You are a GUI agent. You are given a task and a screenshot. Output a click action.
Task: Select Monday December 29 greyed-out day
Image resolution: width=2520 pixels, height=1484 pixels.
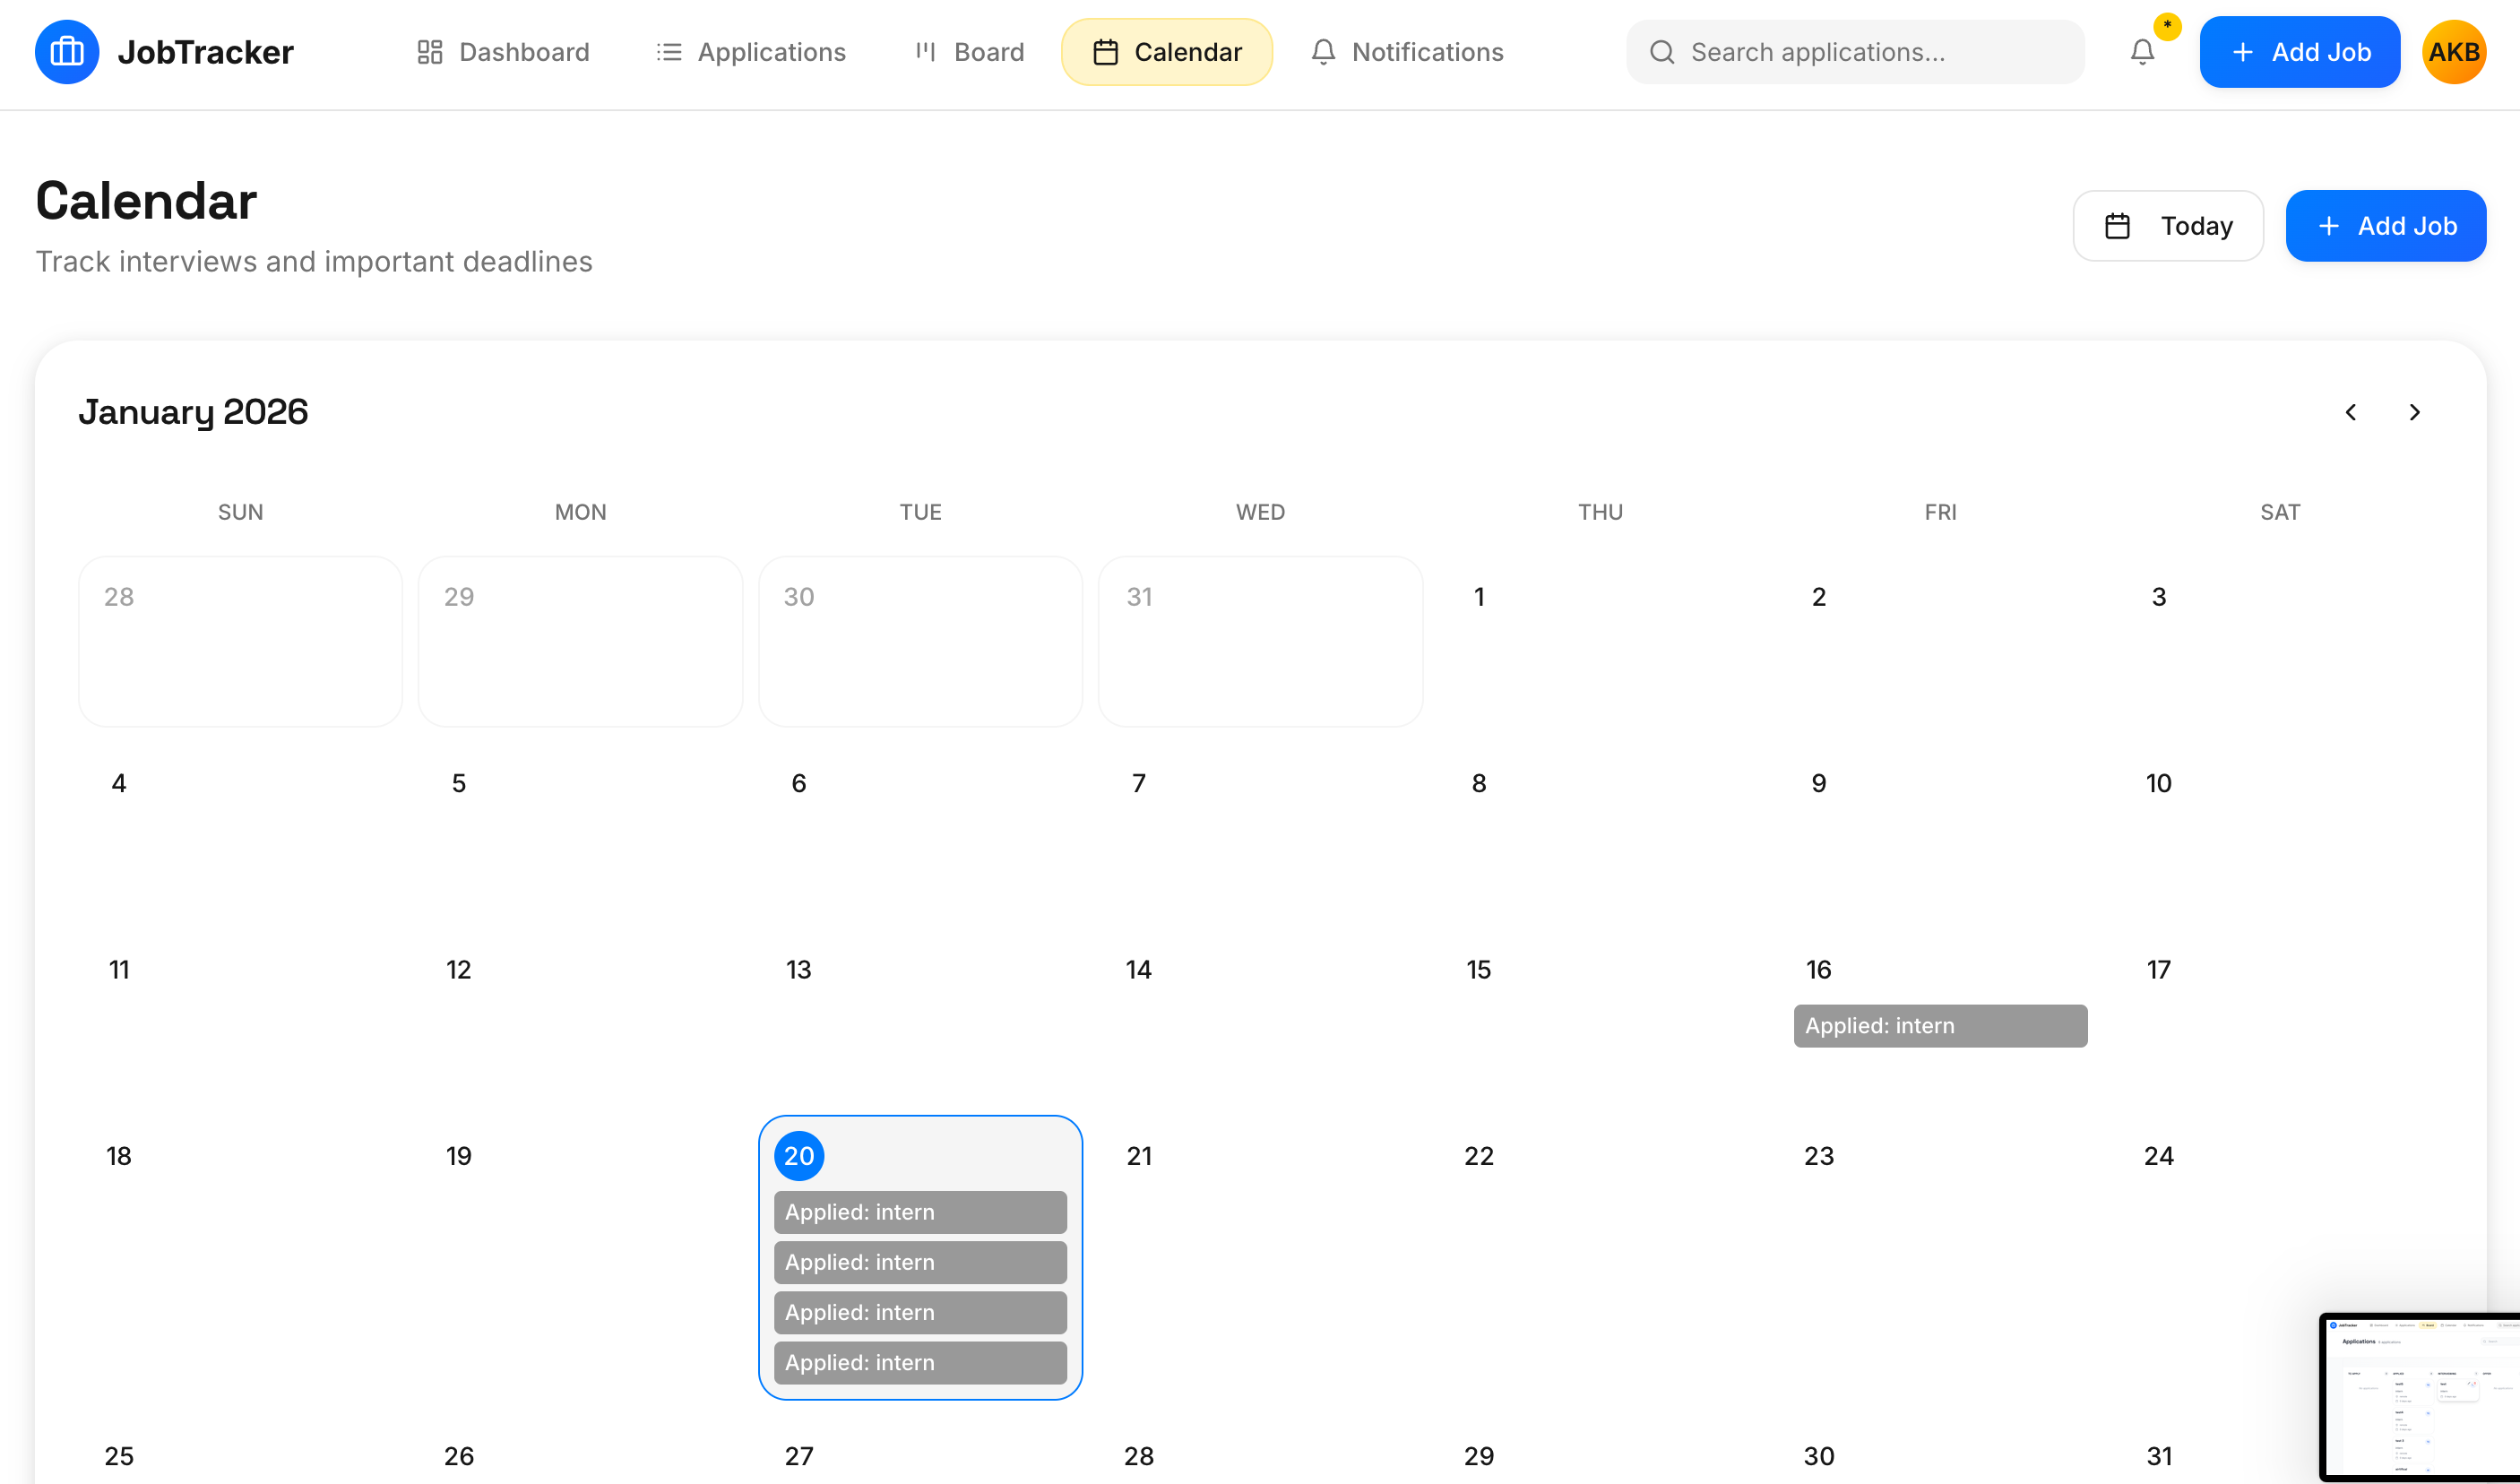580,642
